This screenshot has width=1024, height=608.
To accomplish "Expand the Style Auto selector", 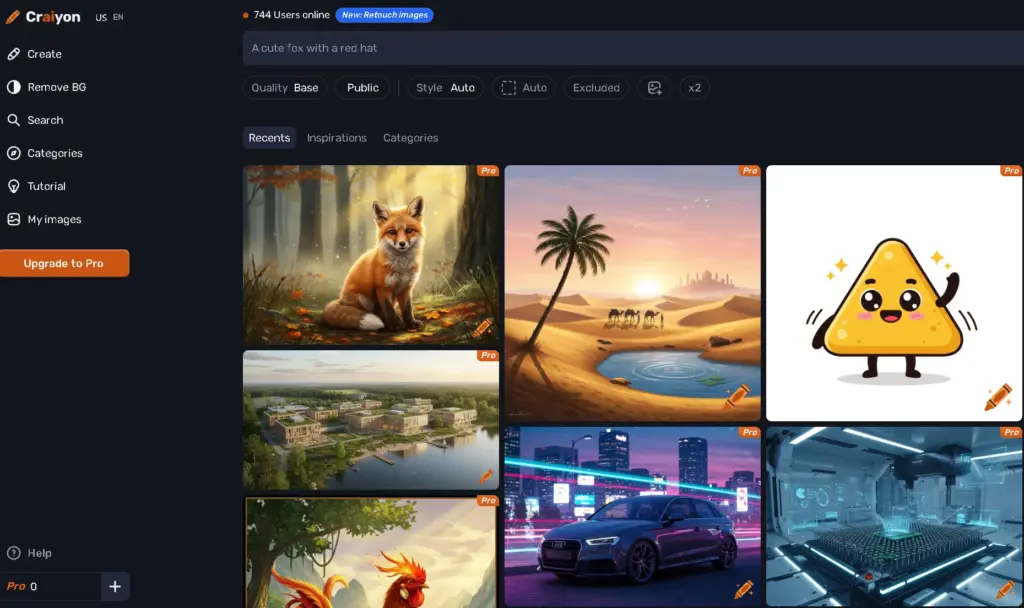I will (x=445, y=88).
